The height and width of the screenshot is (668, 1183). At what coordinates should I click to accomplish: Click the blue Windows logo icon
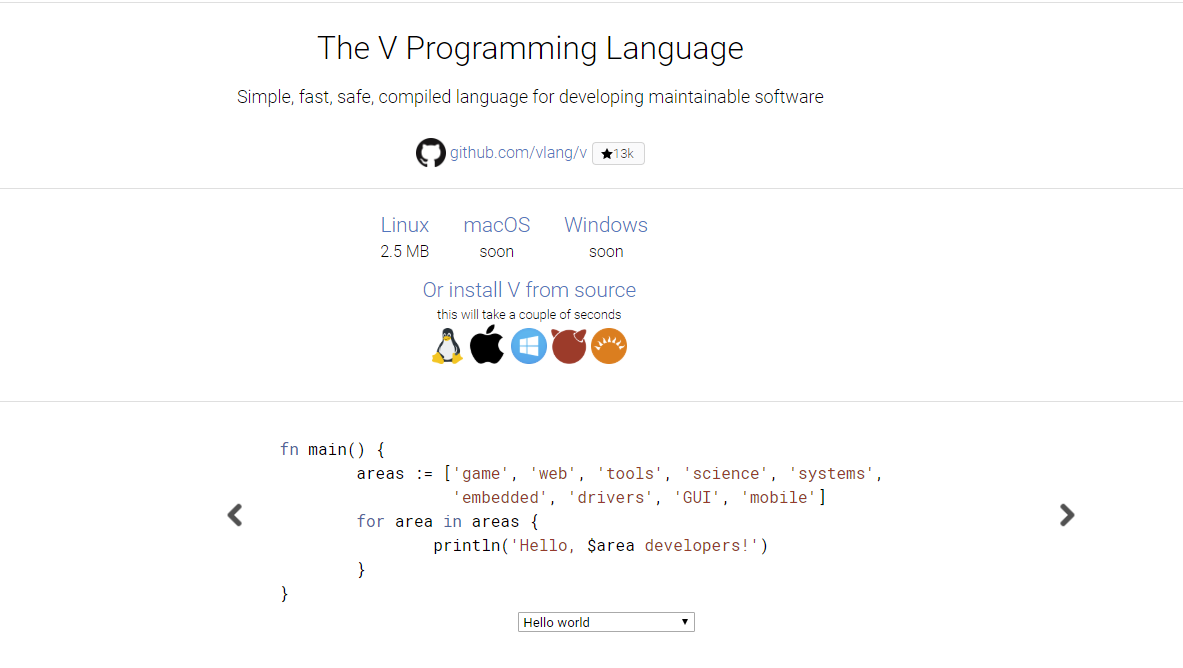pos(528,346)
